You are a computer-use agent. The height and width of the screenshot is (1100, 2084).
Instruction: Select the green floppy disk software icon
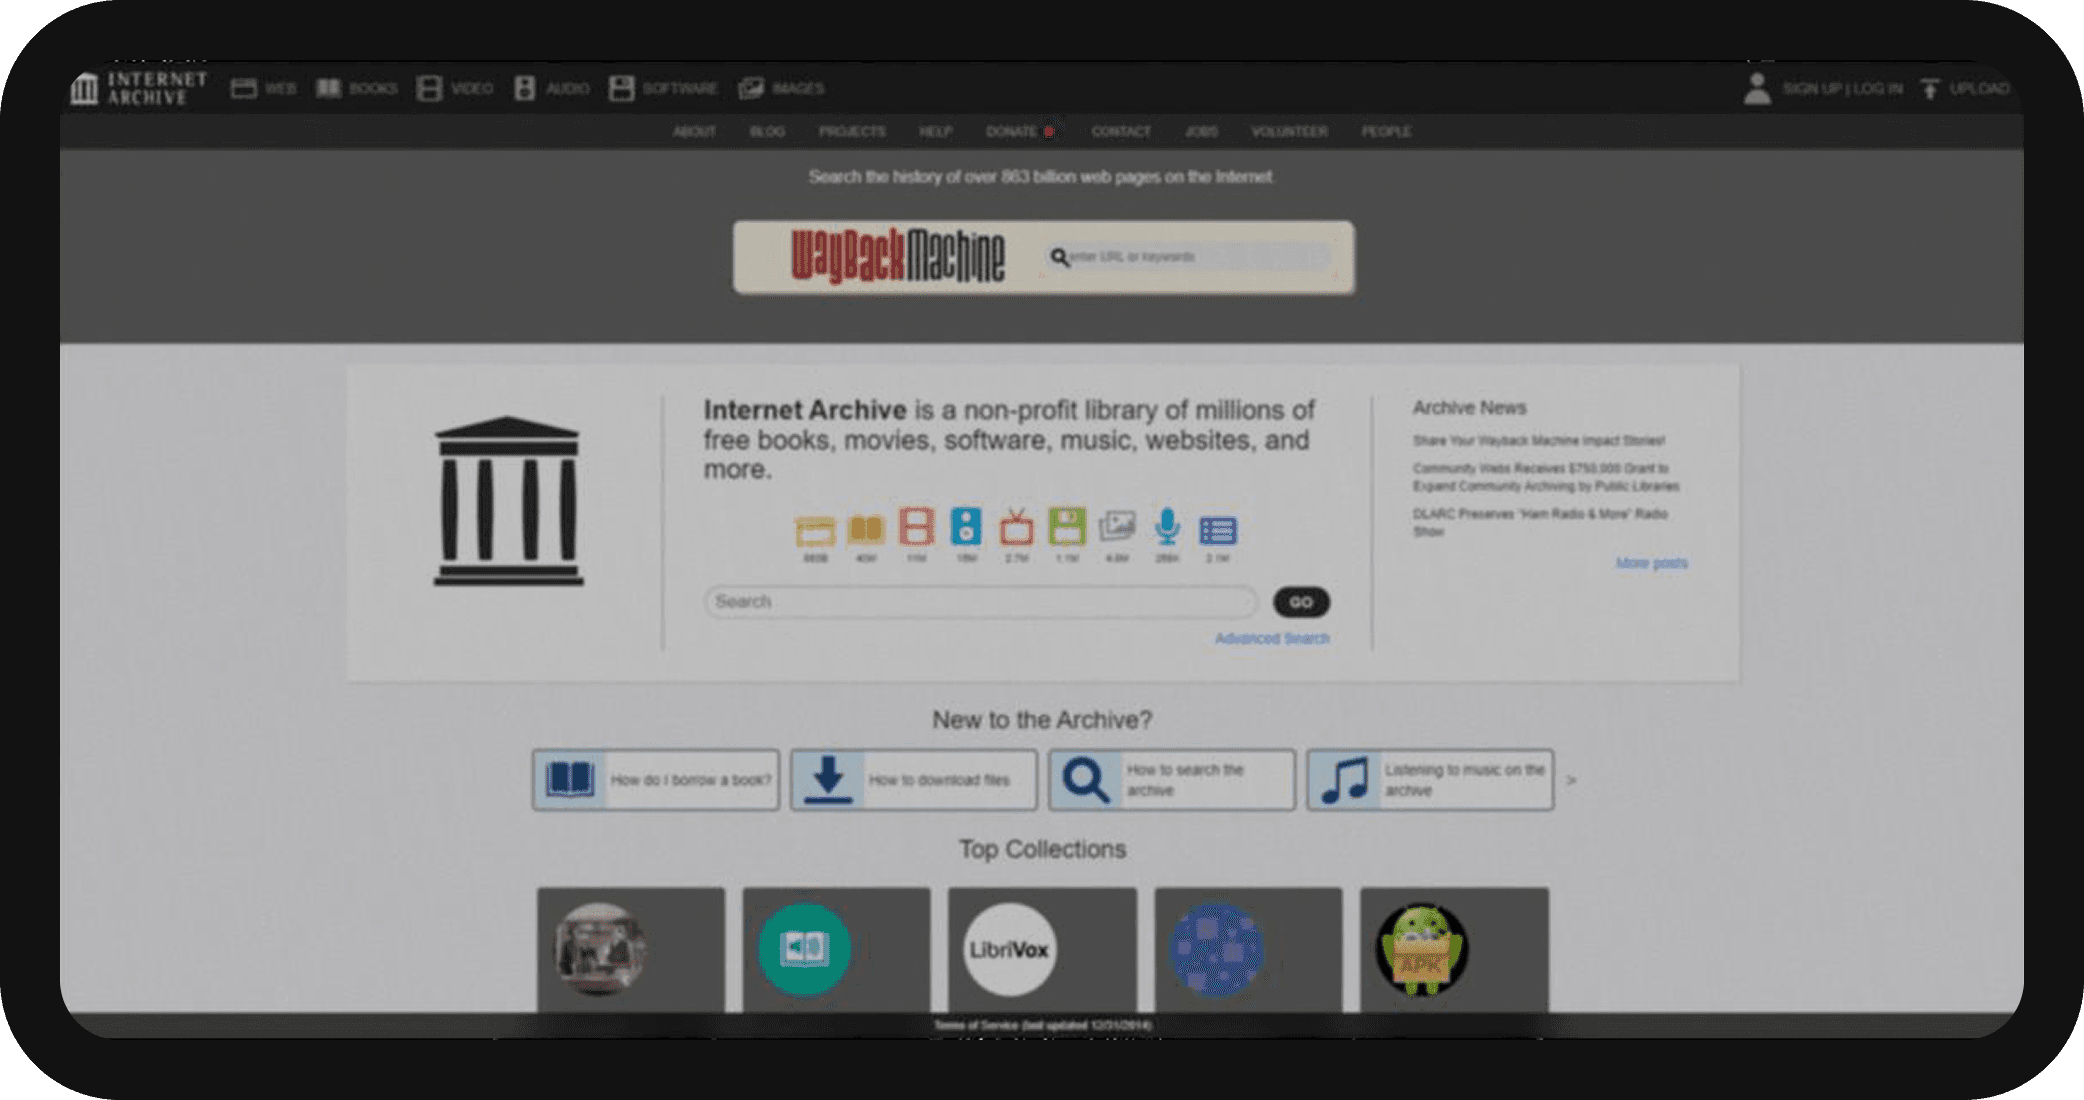(x=1067, y=527)
